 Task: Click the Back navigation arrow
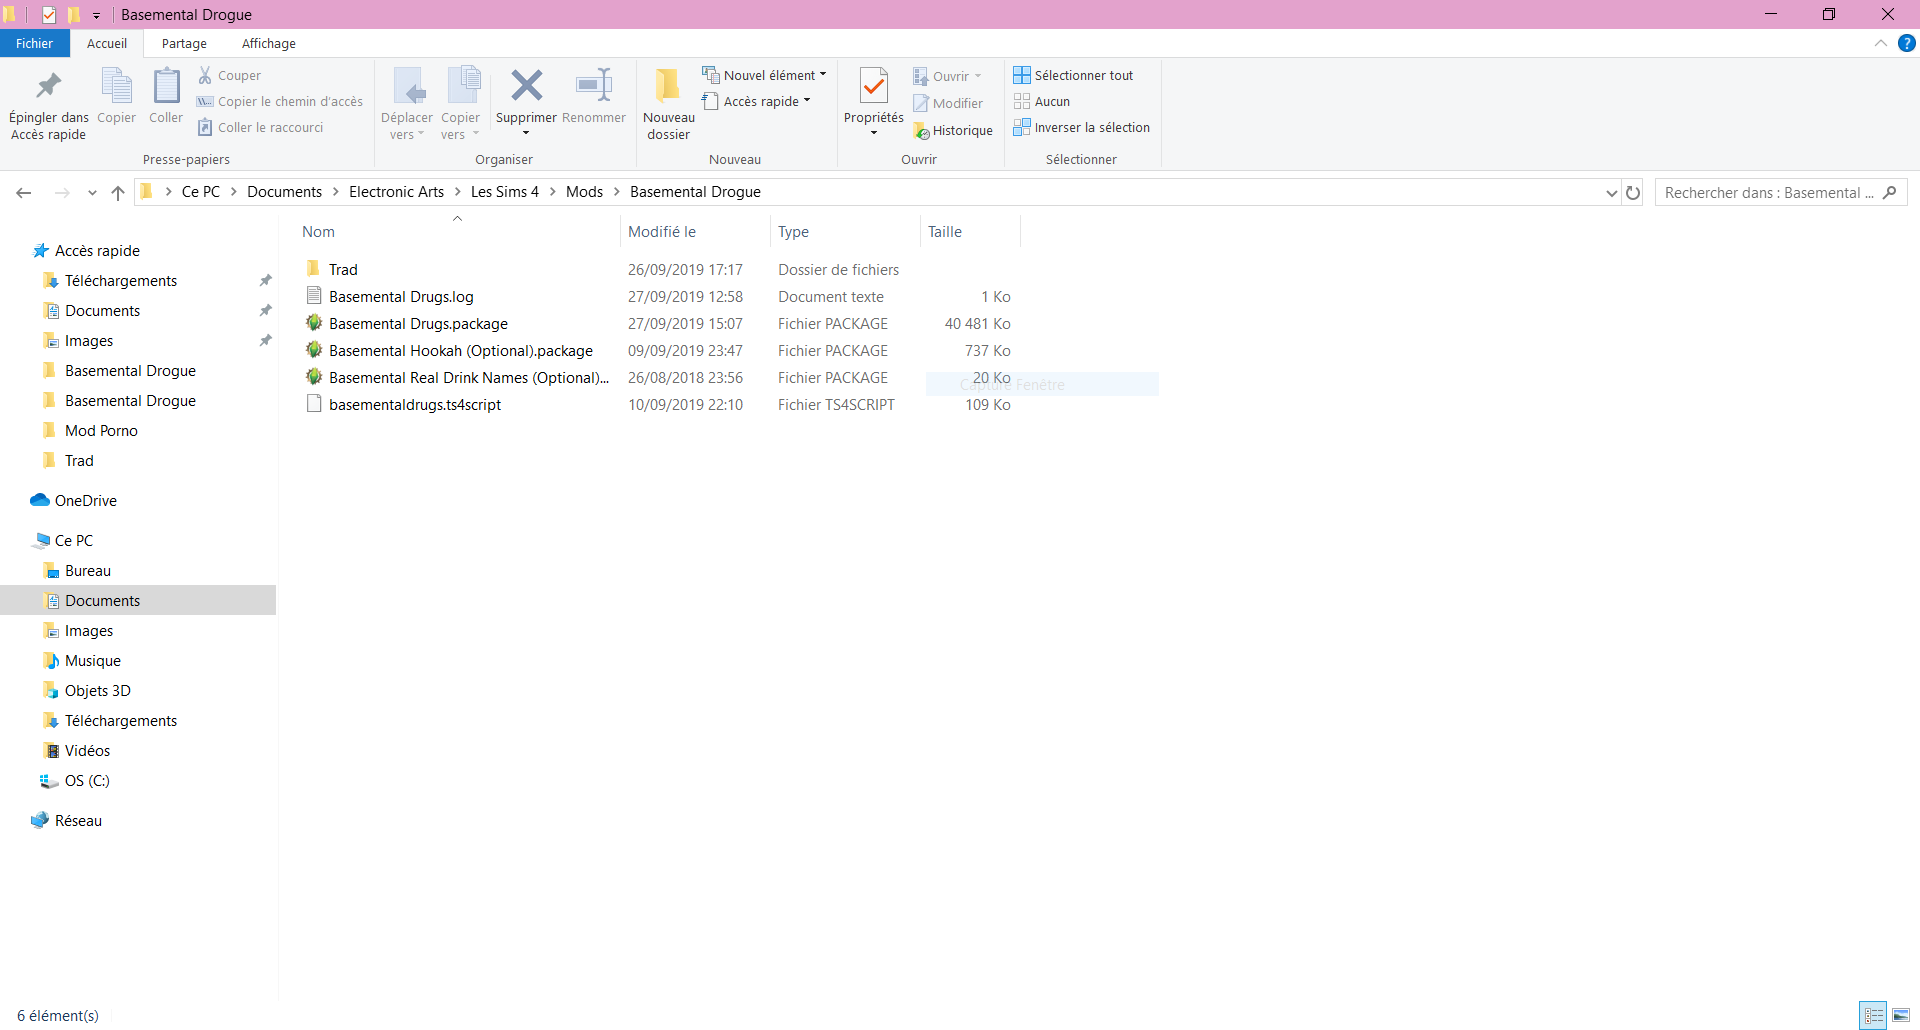[x=24, y=193]
